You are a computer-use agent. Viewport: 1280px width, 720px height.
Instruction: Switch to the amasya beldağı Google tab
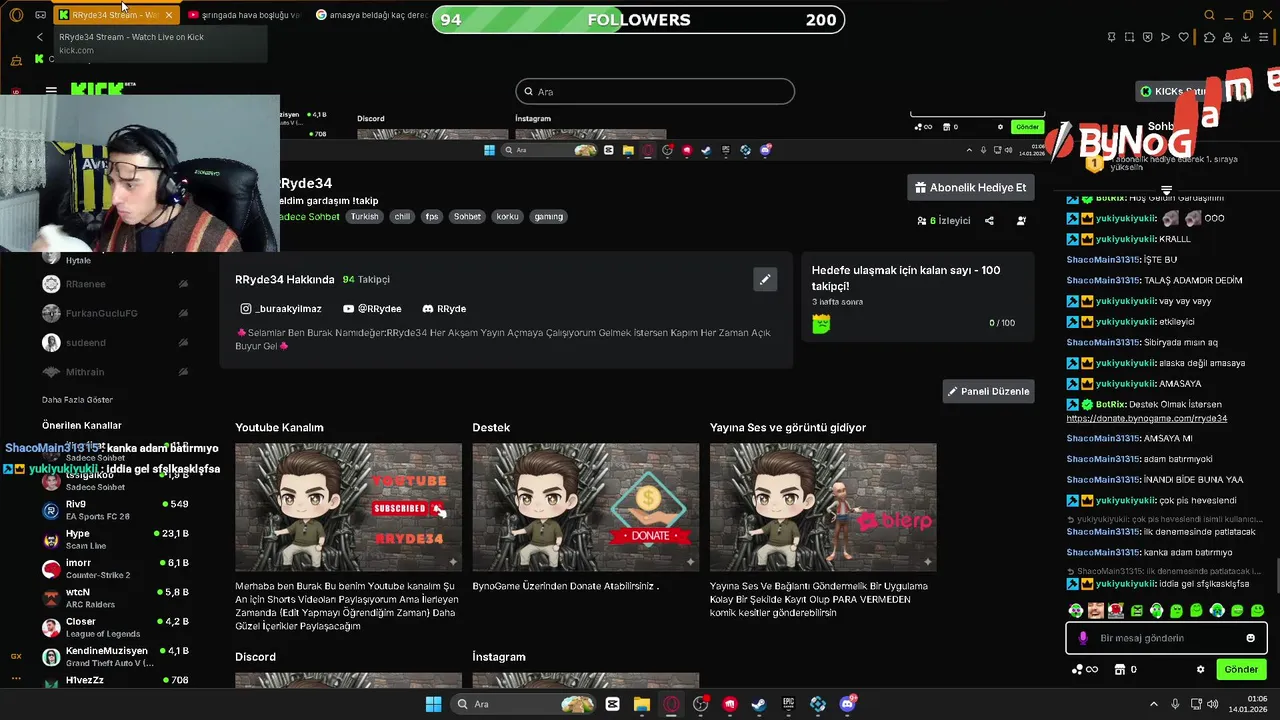370,15
